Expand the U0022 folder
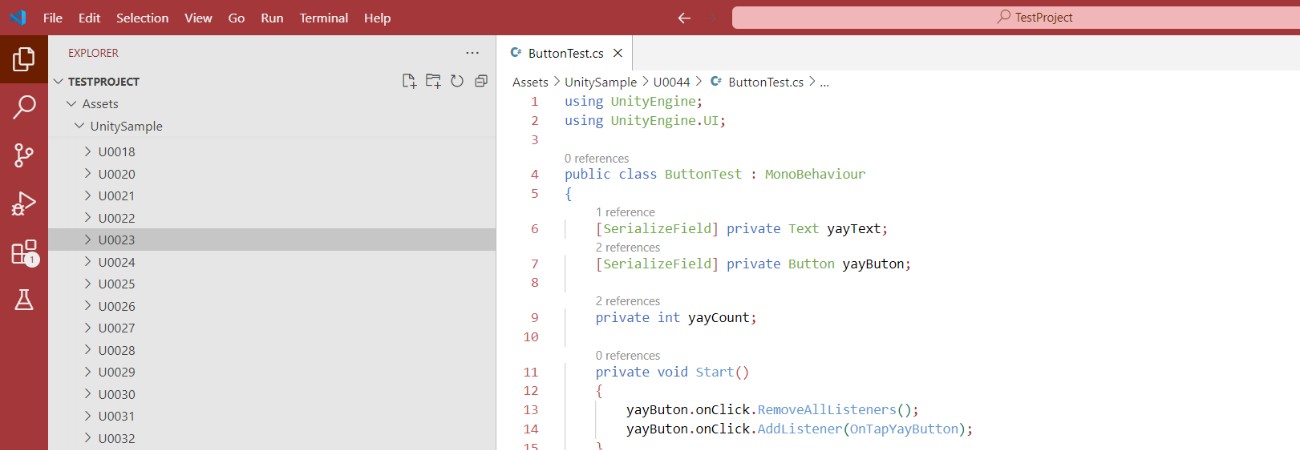Image resolution: width=1300 pixels, height=450 pixels. point(271,218)
